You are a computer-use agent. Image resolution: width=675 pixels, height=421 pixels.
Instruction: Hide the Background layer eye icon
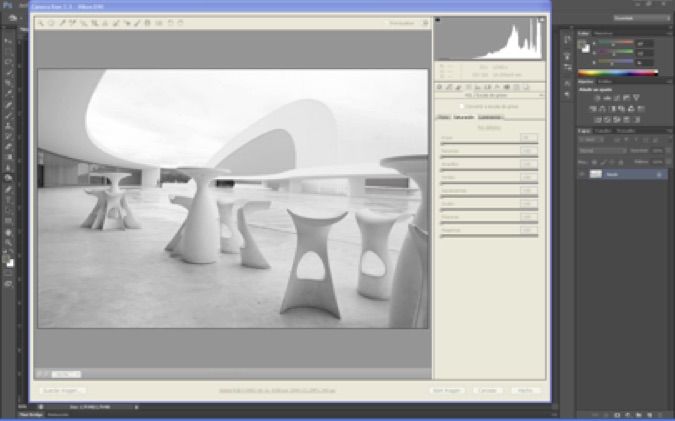point(582,174)
